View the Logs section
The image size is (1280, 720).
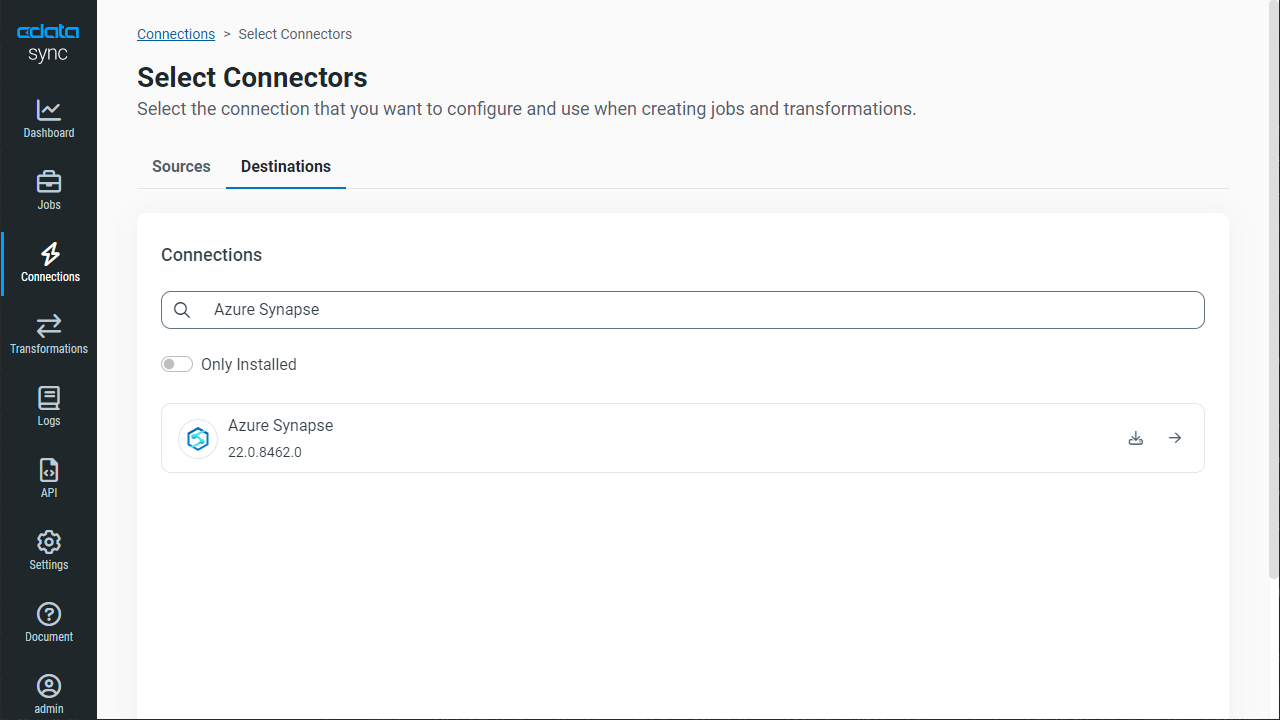pyautogui.click(x=48, y=407)
